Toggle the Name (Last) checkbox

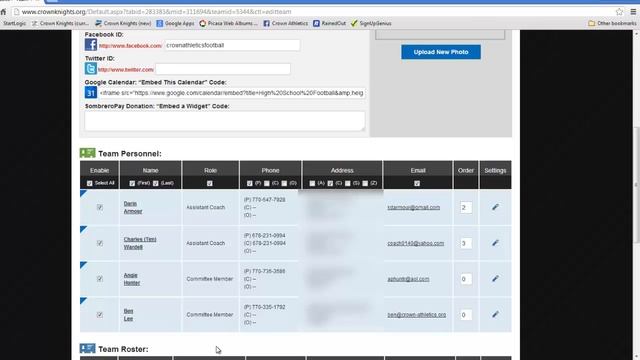[x=156, y=183]
